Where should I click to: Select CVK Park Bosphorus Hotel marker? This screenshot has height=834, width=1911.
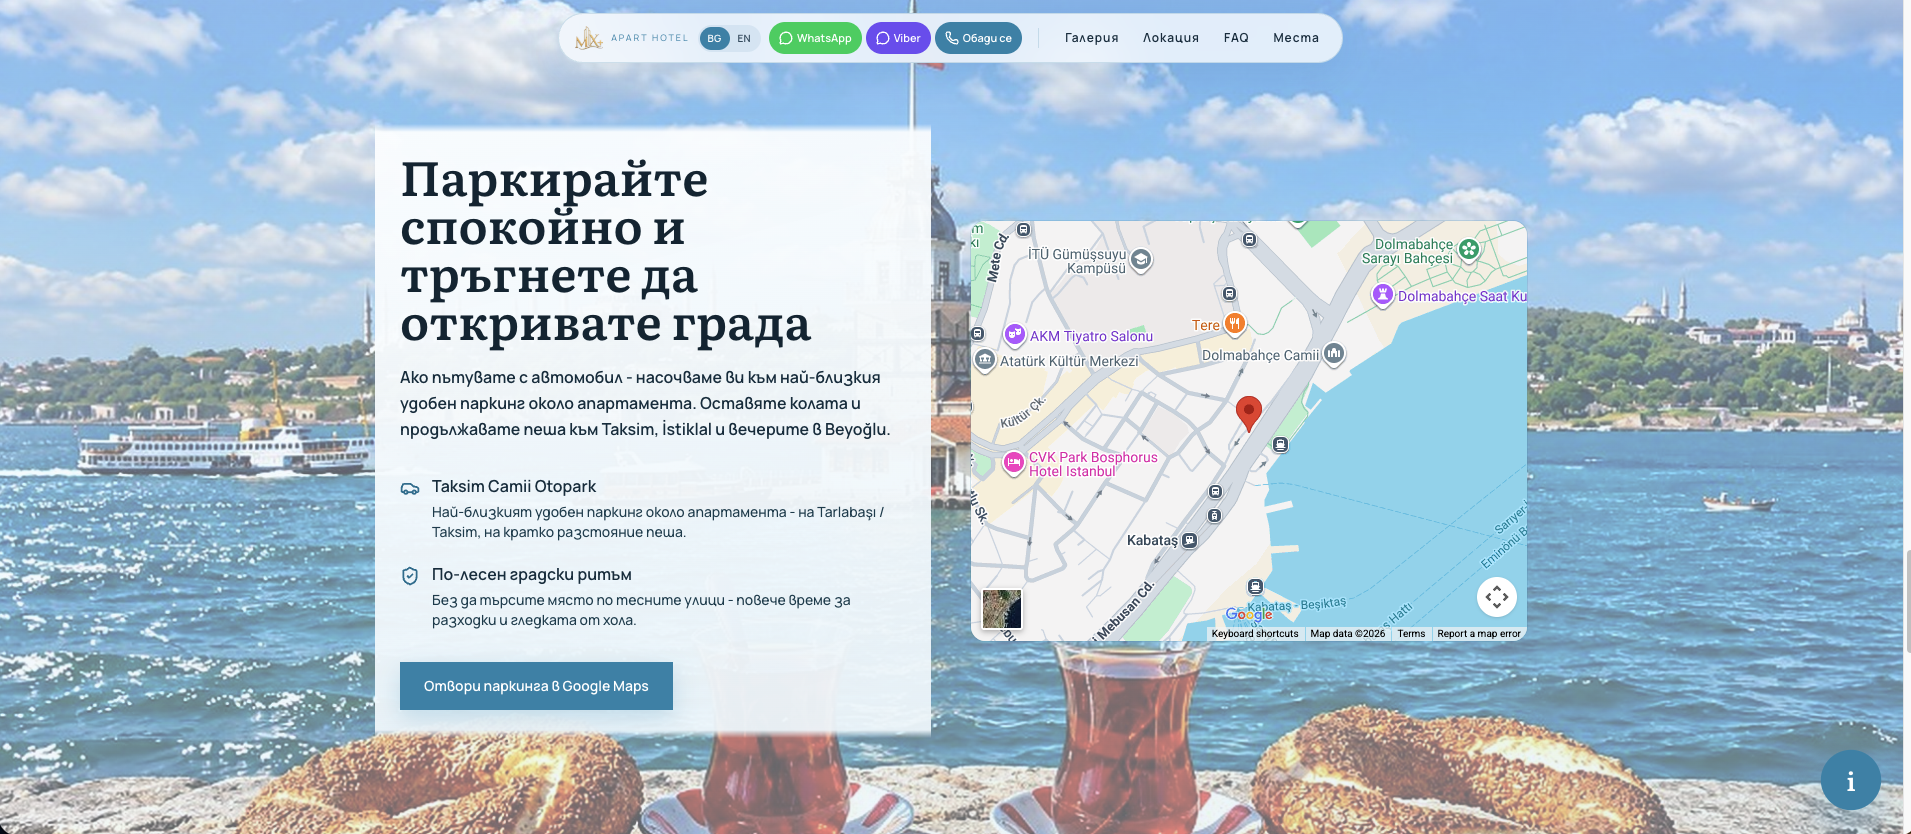(1014, 462)
